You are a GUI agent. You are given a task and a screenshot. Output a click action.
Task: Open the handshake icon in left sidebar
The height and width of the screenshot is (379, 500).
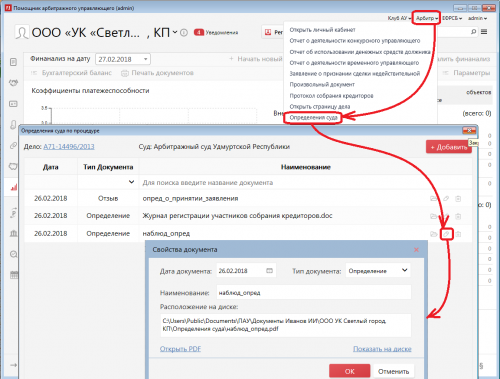click(13, 83)
